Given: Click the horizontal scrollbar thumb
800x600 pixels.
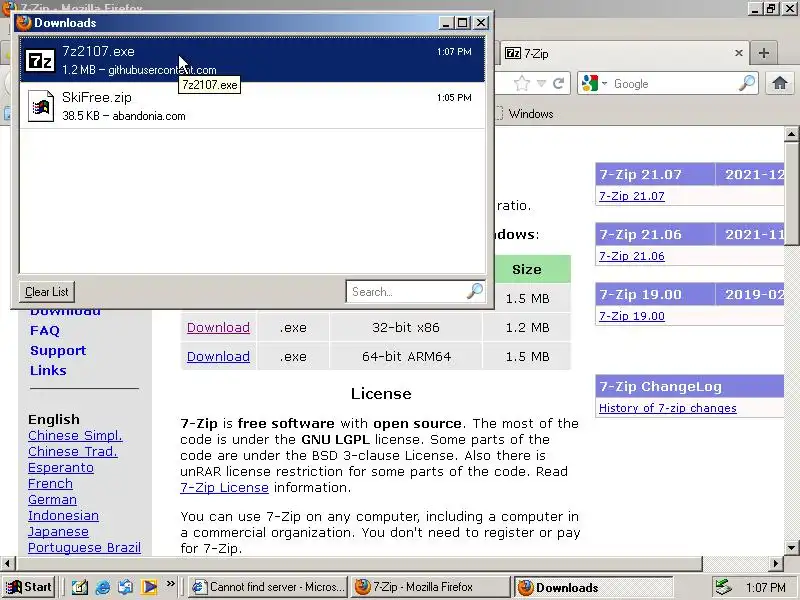Looking at the screenshot, I should point(360,564).
